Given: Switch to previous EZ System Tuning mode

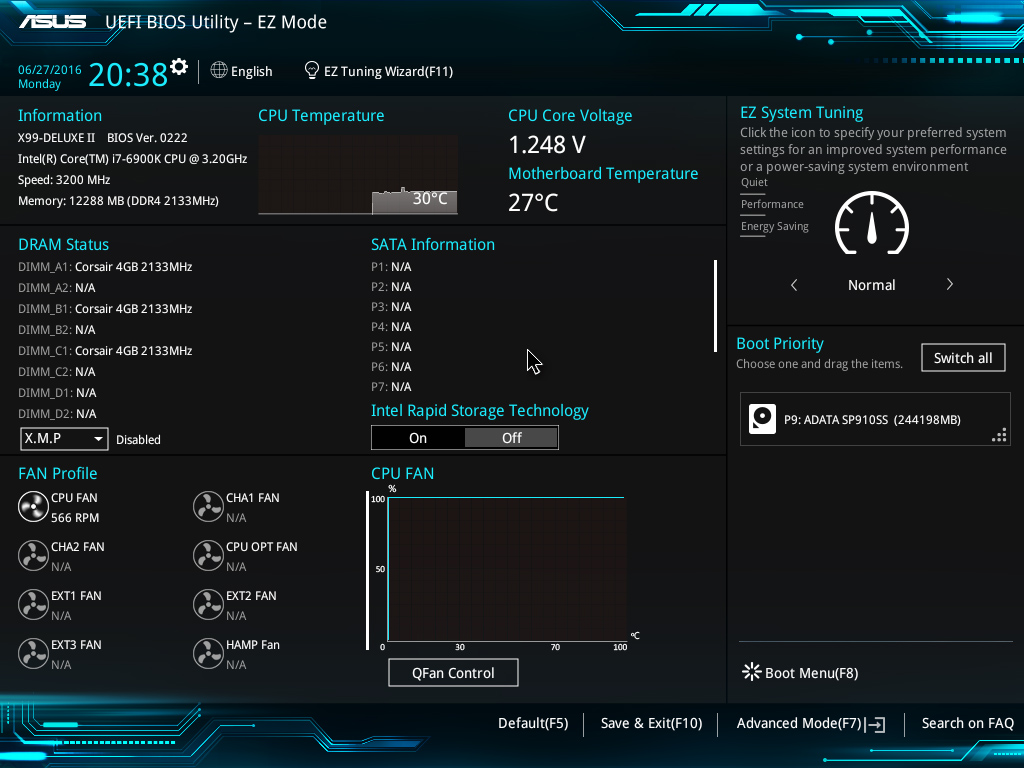Looking at the screenshot, I should [794, 285].
